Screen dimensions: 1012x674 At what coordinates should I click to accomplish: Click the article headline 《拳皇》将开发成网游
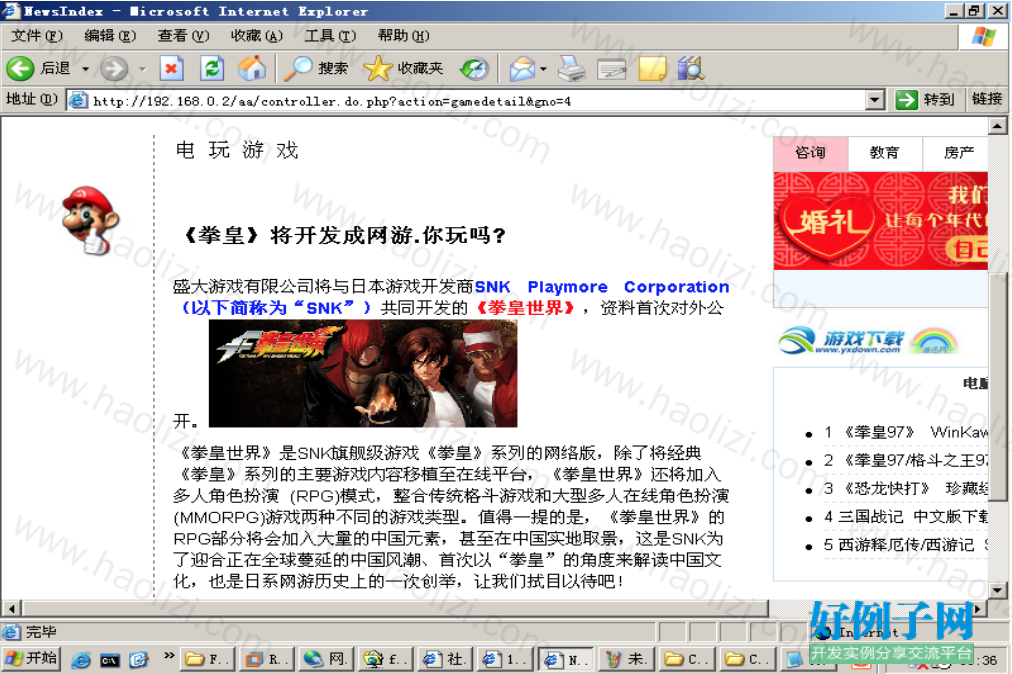(343, 235)
